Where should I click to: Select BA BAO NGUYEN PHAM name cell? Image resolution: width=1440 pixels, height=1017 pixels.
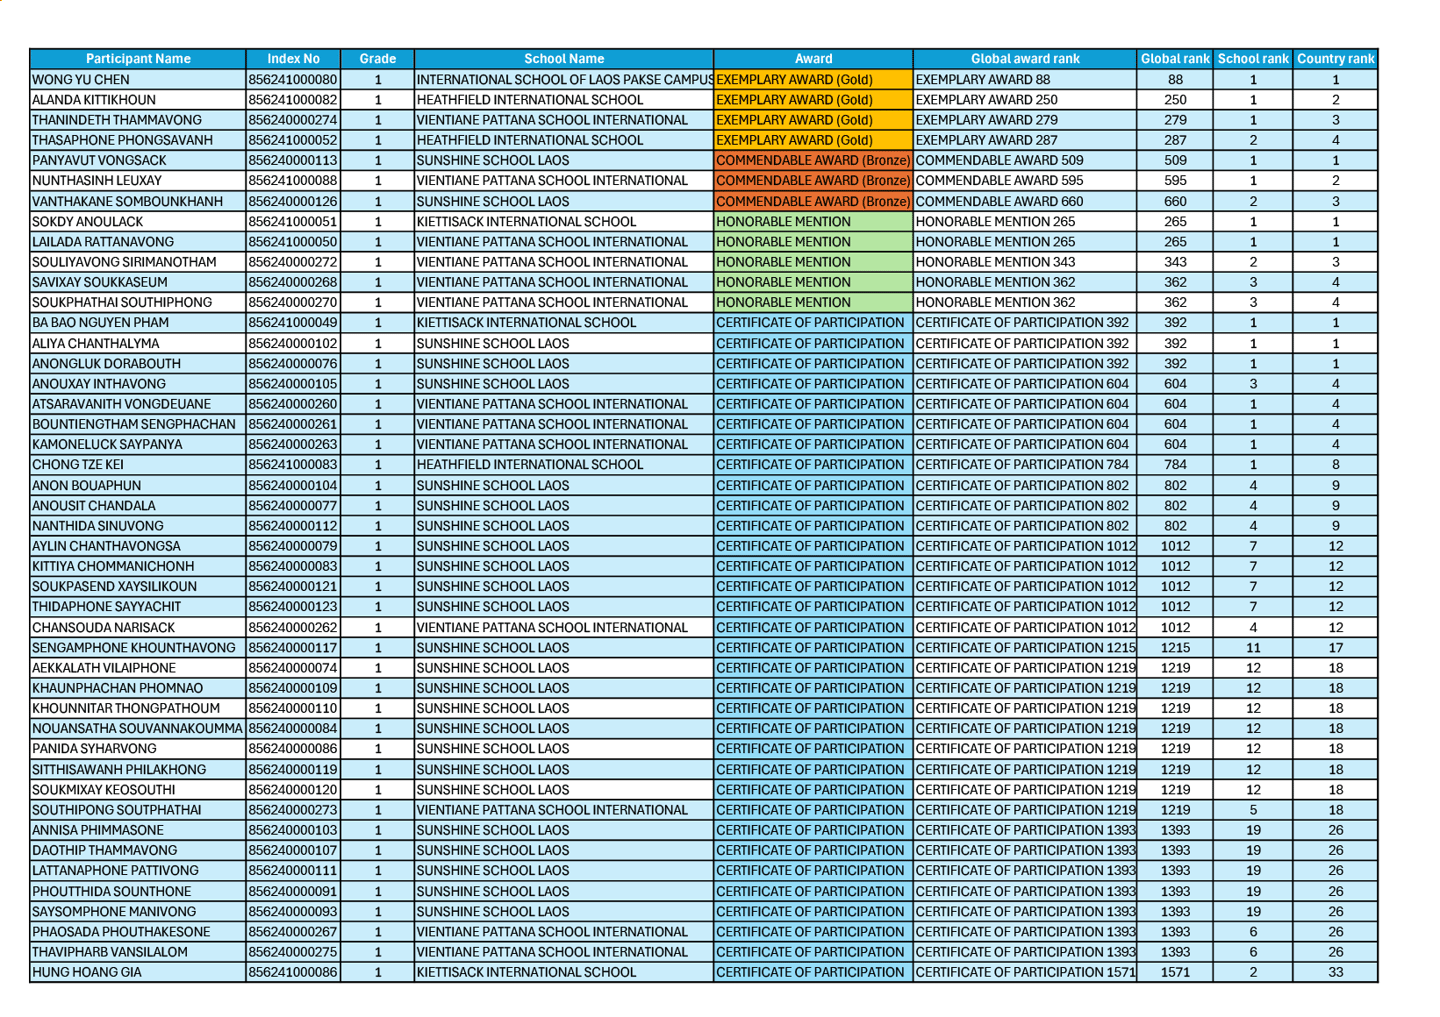tap(138, 323)
